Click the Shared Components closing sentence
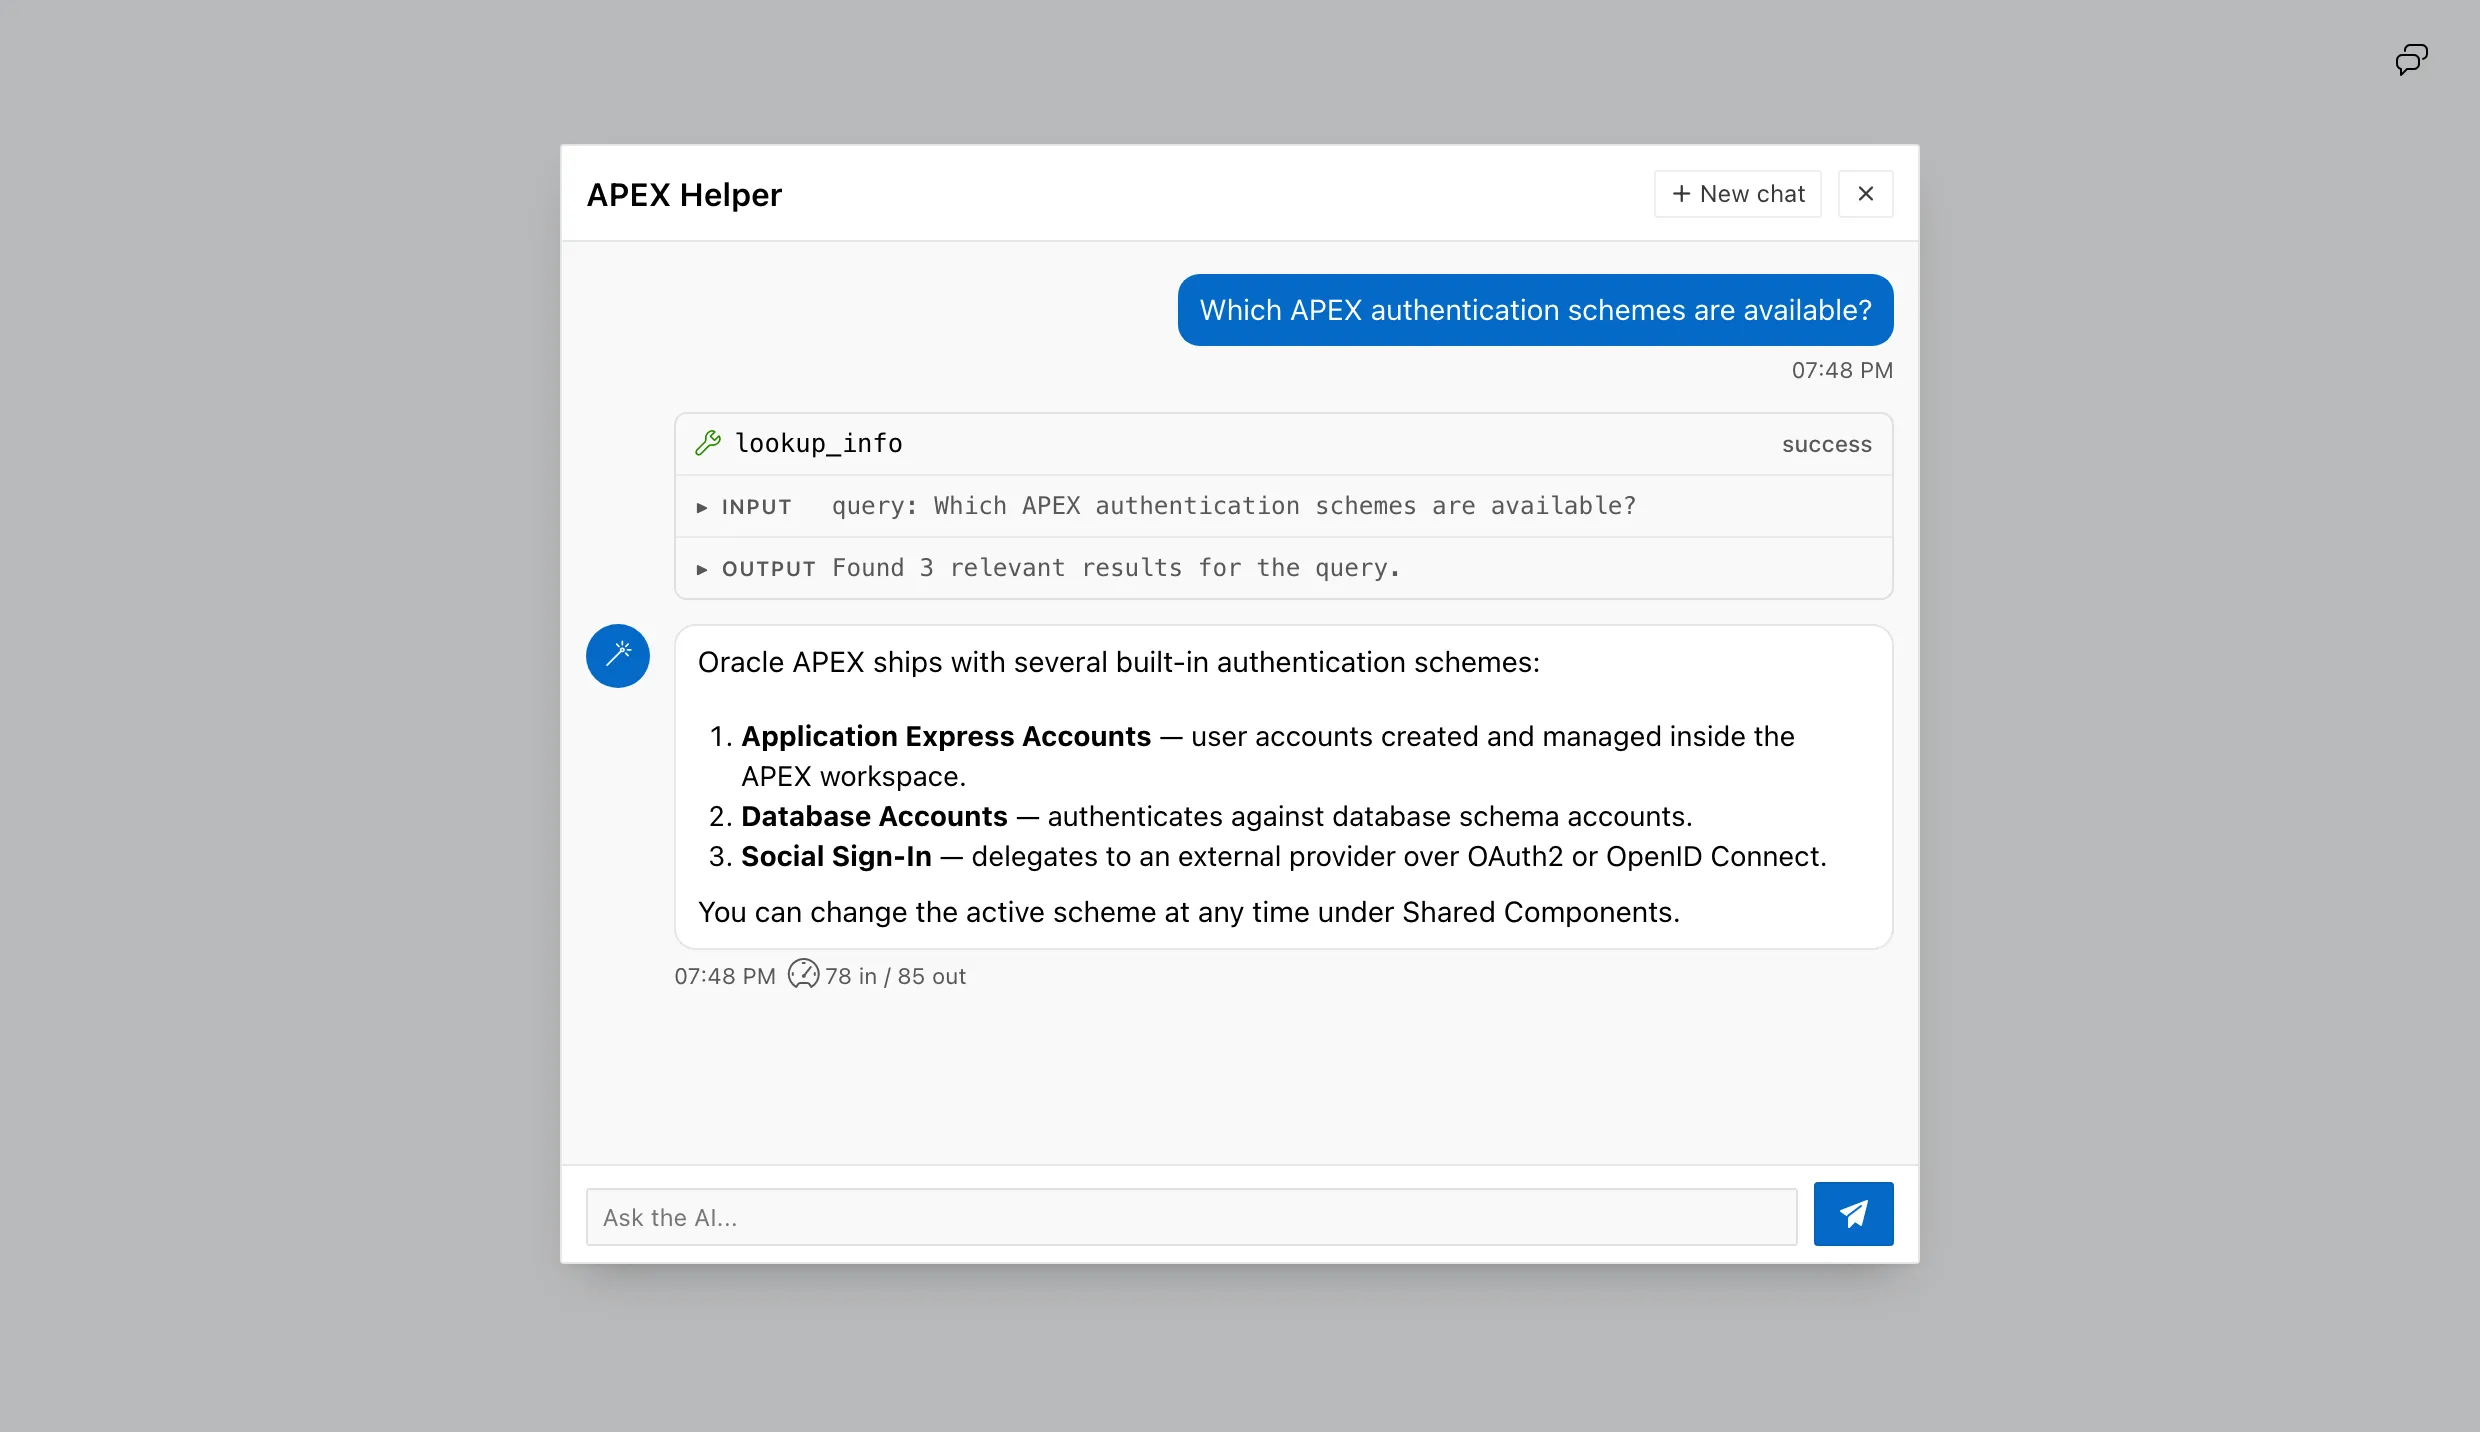 click(1189, 912)
